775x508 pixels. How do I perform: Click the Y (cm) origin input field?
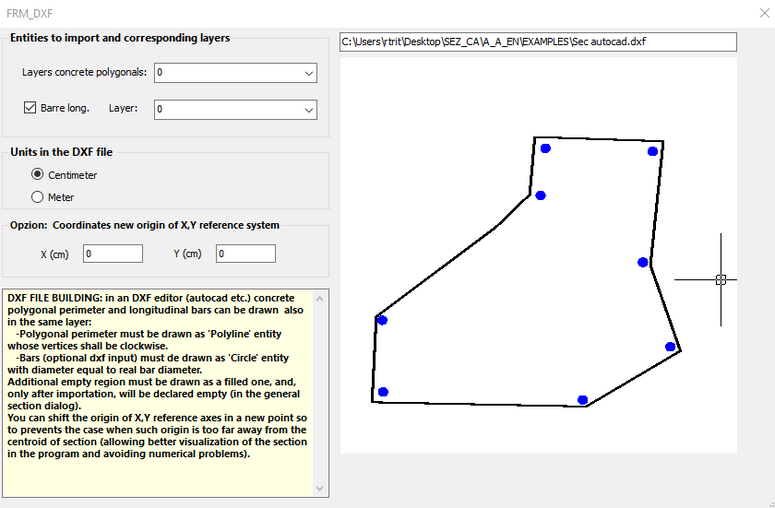click(246, 254)
